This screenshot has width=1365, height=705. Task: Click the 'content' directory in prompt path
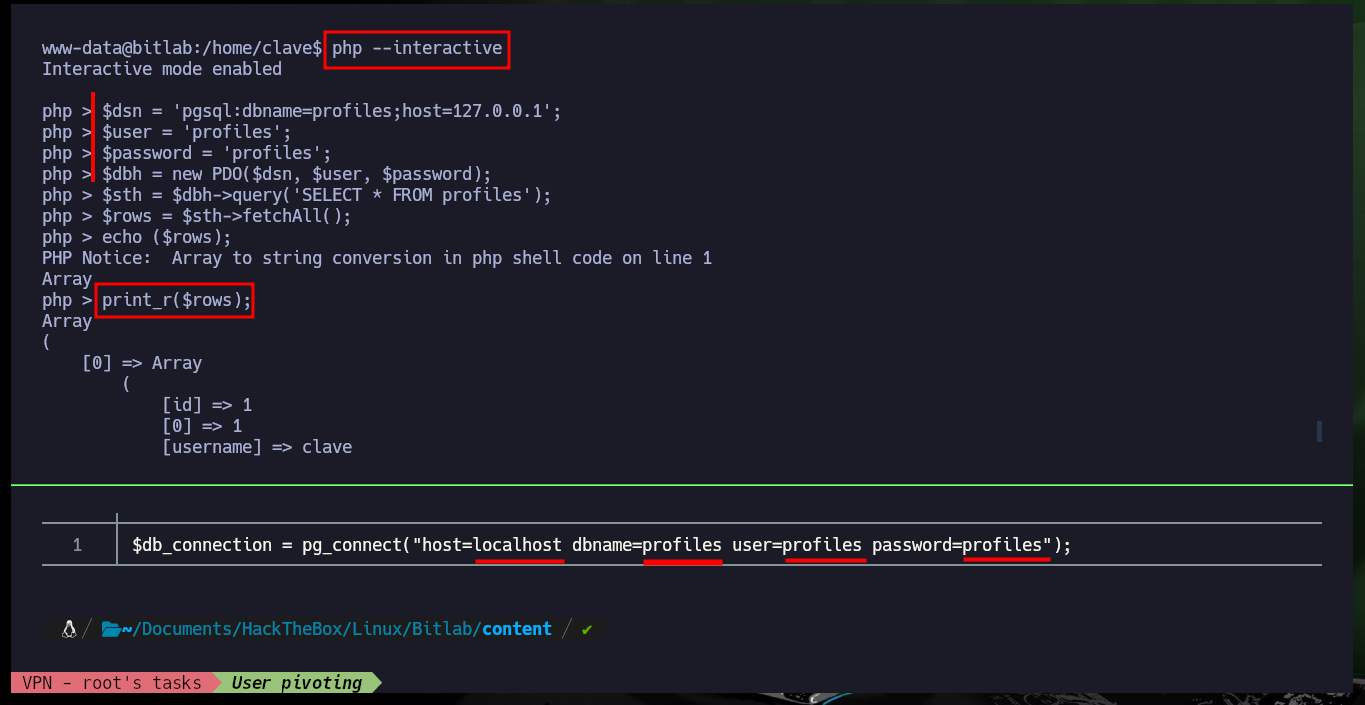(516, 629)
